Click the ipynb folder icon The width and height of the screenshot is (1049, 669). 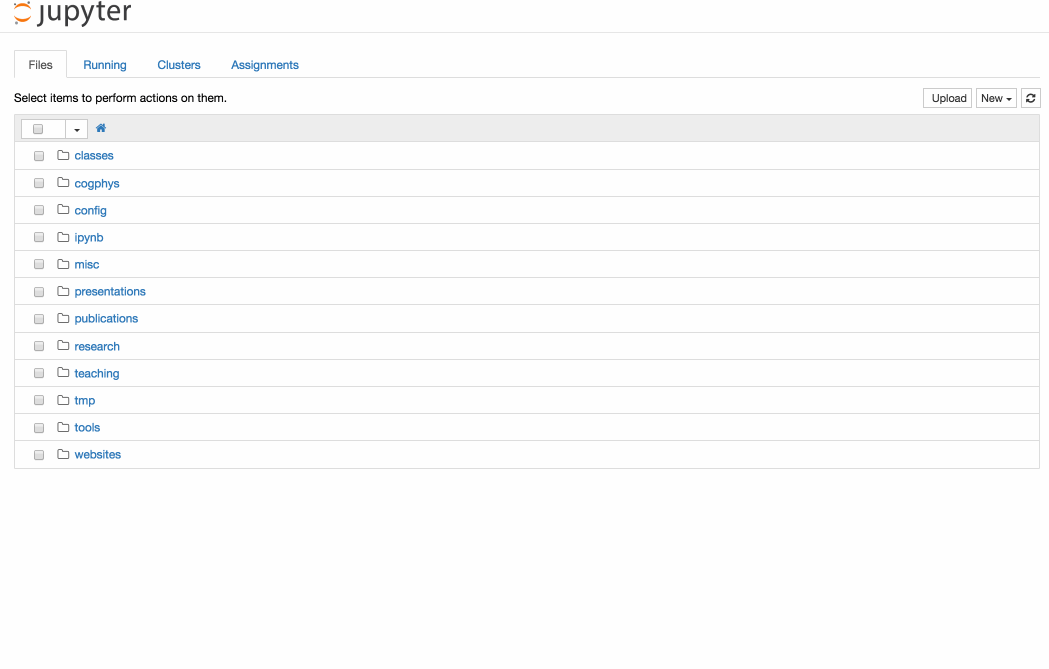click(63, 237)
